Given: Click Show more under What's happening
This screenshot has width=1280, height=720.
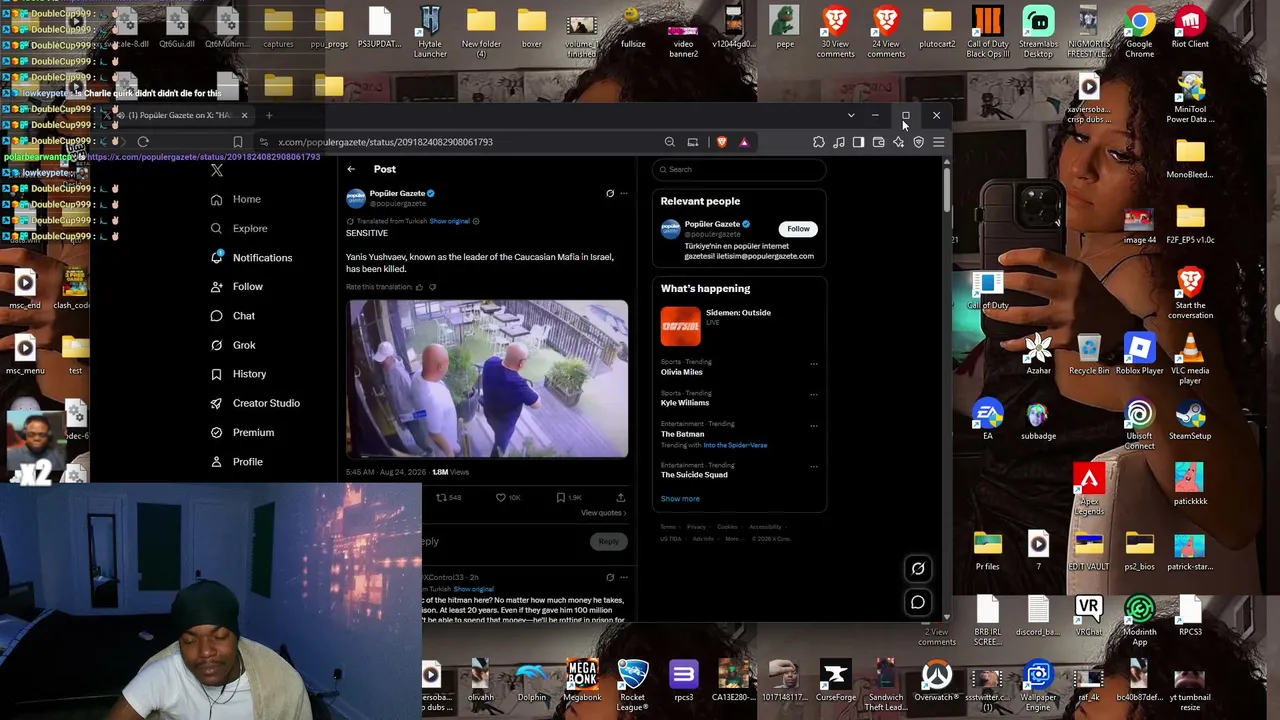Looking at the screenshot, I should point(680,499).
